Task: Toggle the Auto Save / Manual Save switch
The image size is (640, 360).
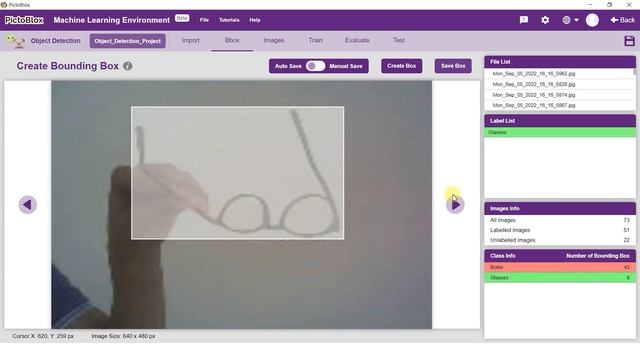Action: coord(315,66)
